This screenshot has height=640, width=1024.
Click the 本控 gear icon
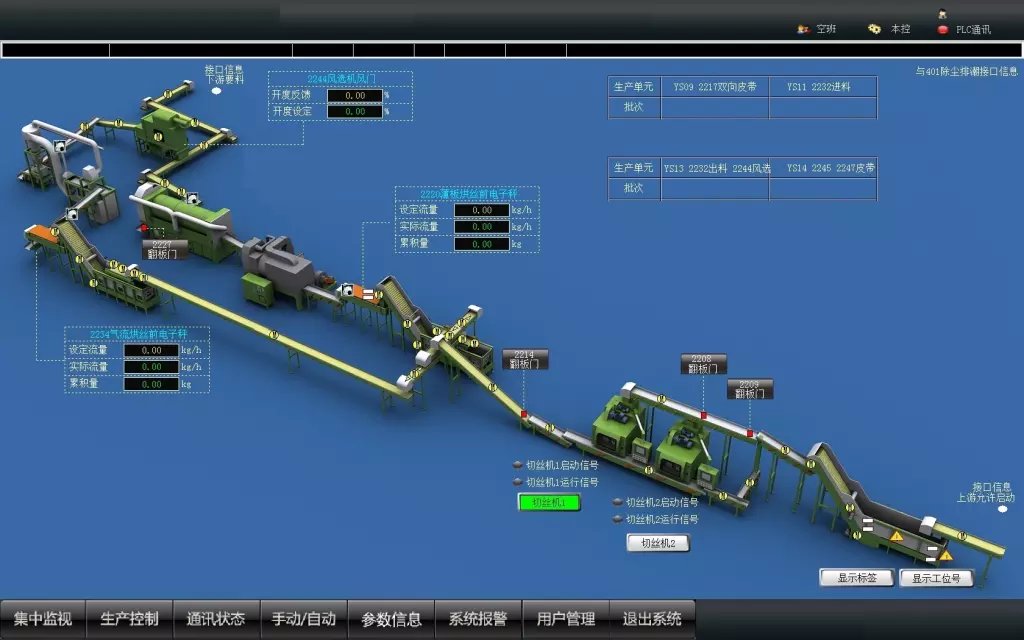coord(874,29)
